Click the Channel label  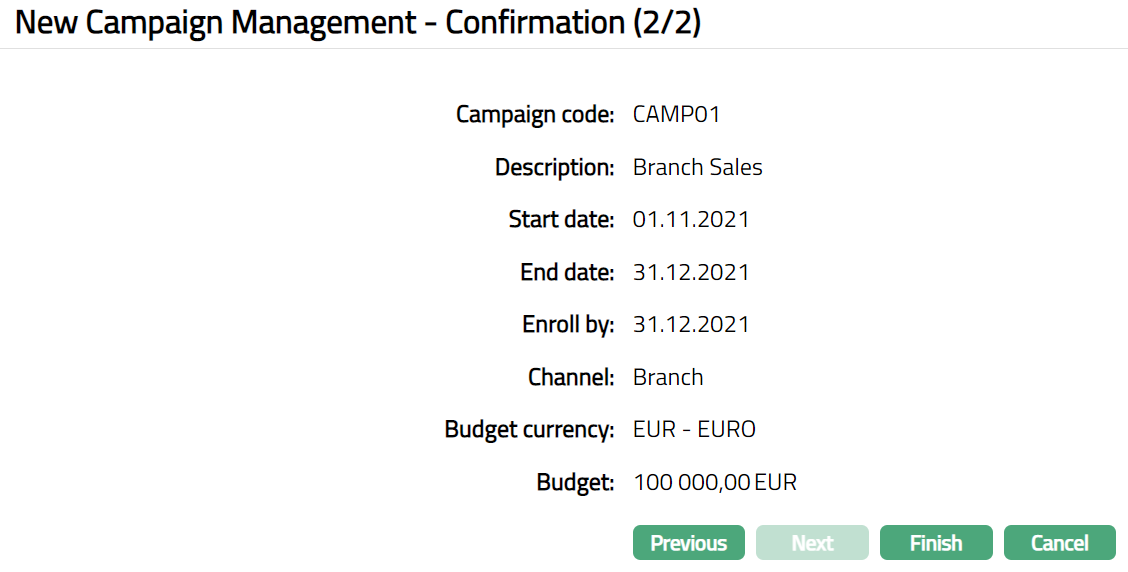click(571, 378)
